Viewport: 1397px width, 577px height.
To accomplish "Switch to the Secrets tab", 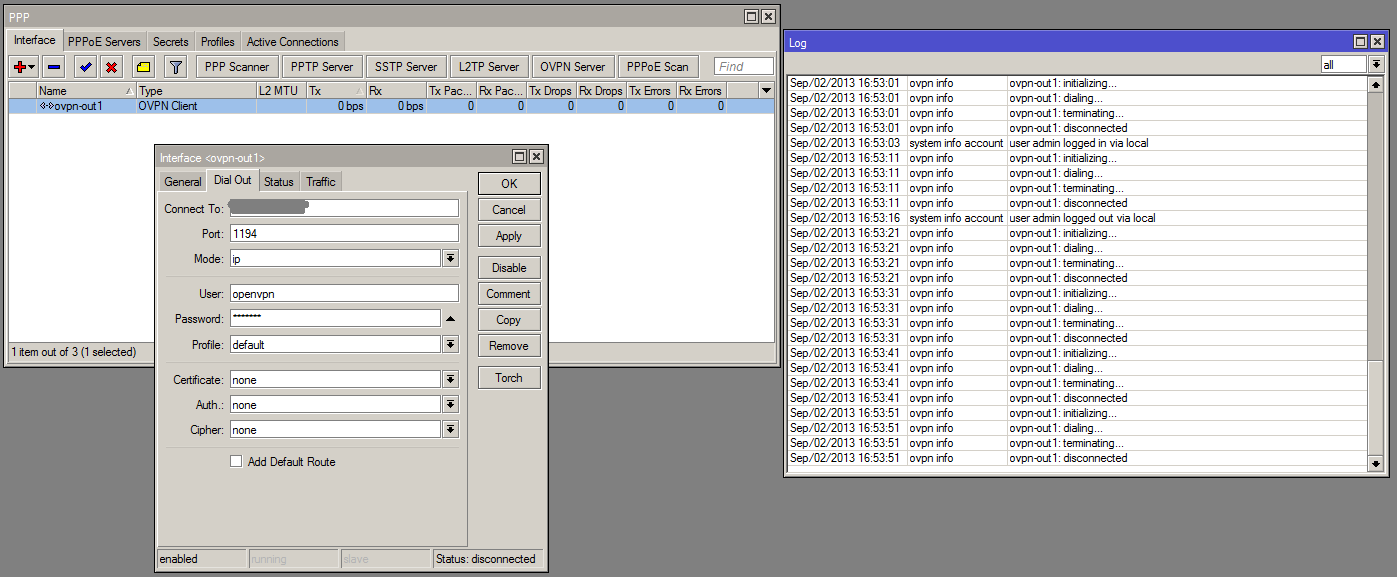I will pos(170,42).
